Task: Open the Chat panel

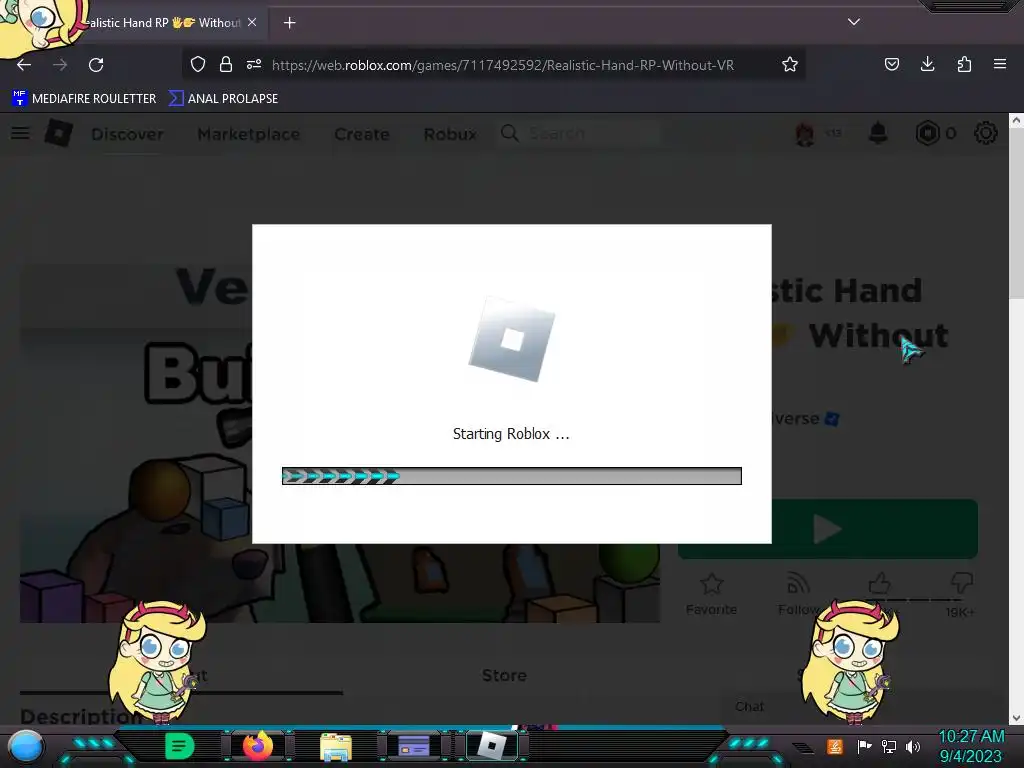Action: (749, 707)
